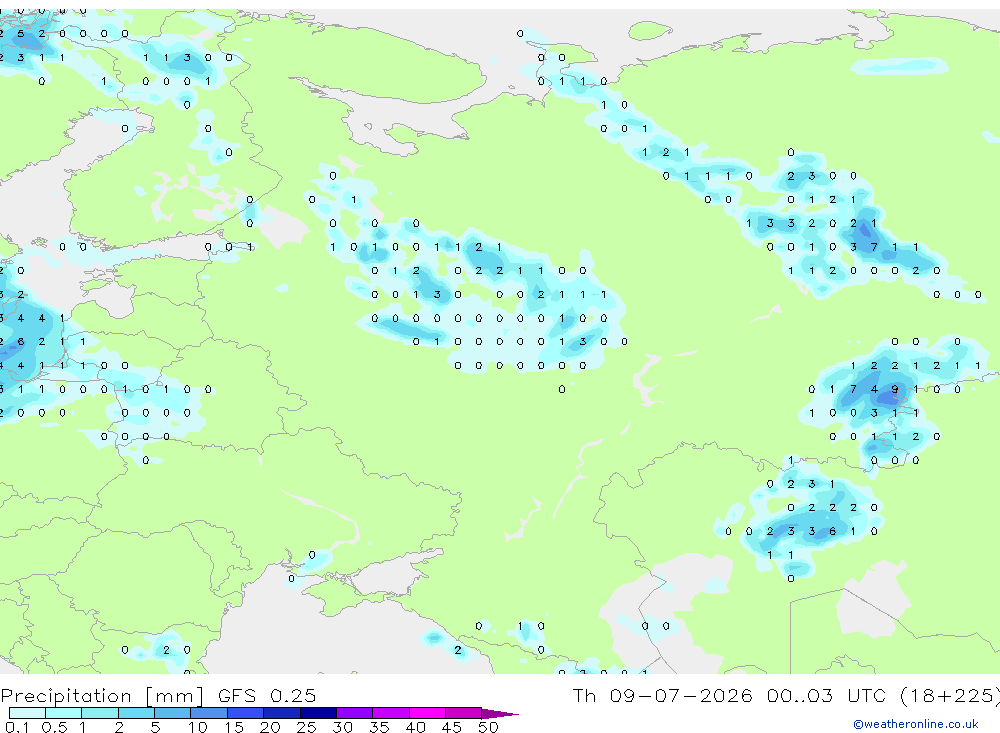Click the 1–2 mm legend color segment
1000x733 pixels.
pyautogui.click(x=100, y=713)
